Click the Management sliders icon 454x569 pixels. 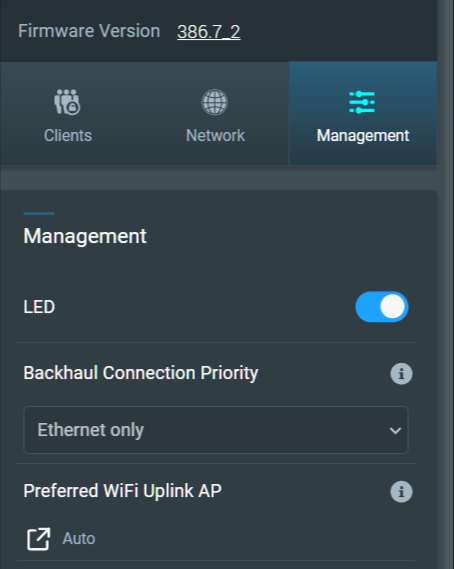tap(362, 102)
